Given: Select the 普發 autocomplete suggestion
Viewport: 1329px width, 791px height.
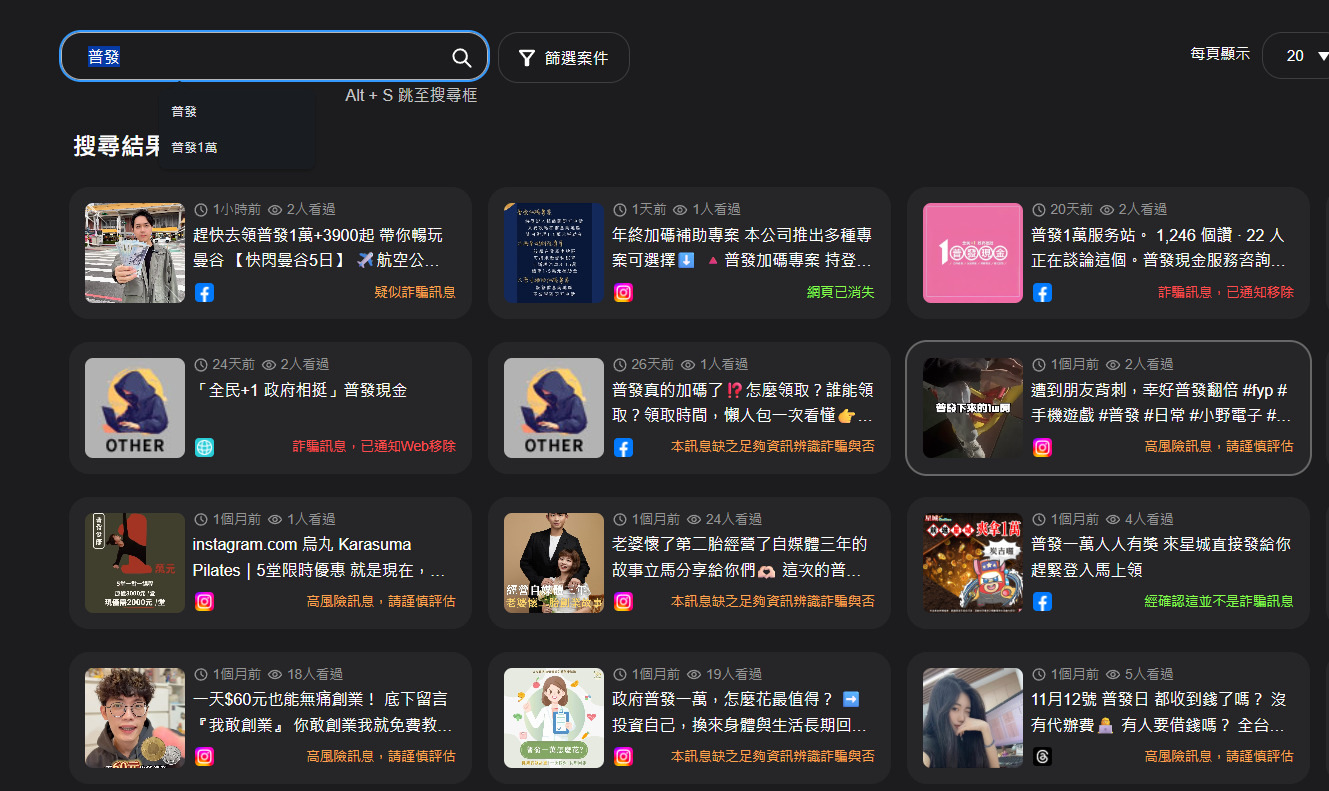Looking at the screenshot, I should [x=184, y=112].
